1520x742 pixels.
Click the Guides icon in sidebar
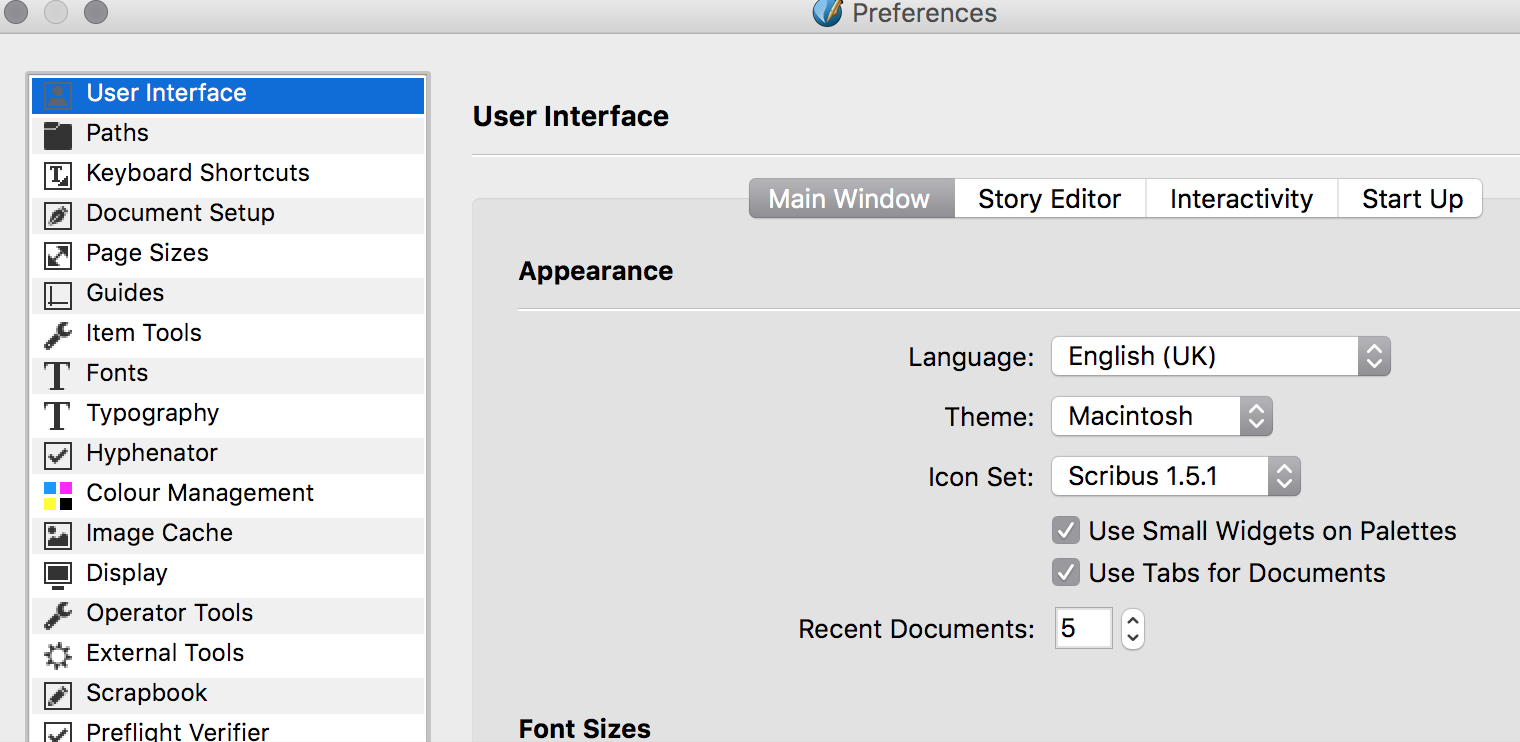58,294
